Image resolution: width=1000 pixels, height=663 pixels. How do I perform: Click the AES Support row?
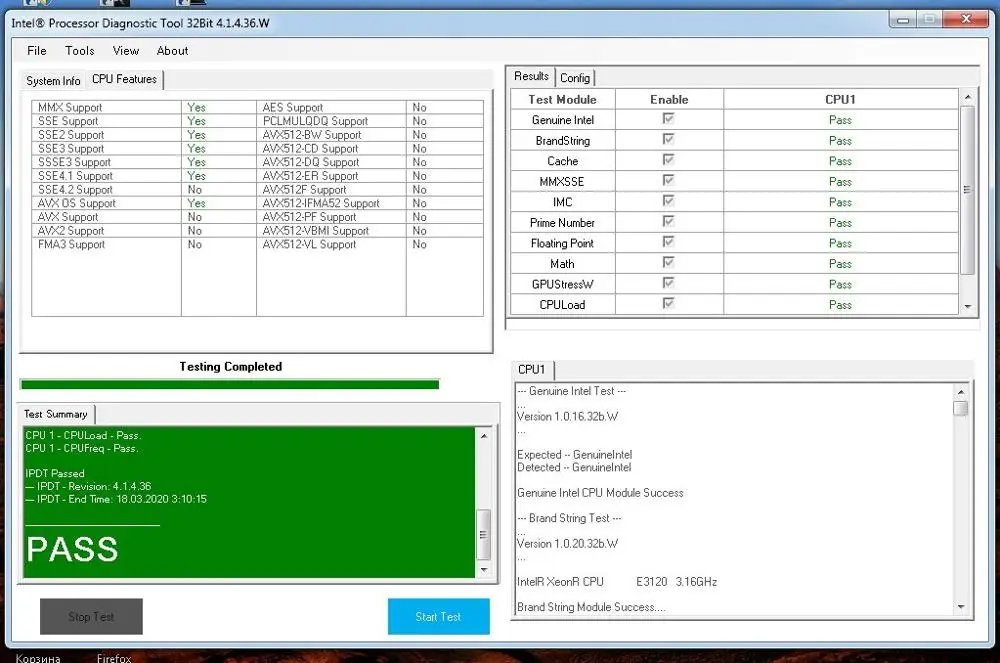370,107
